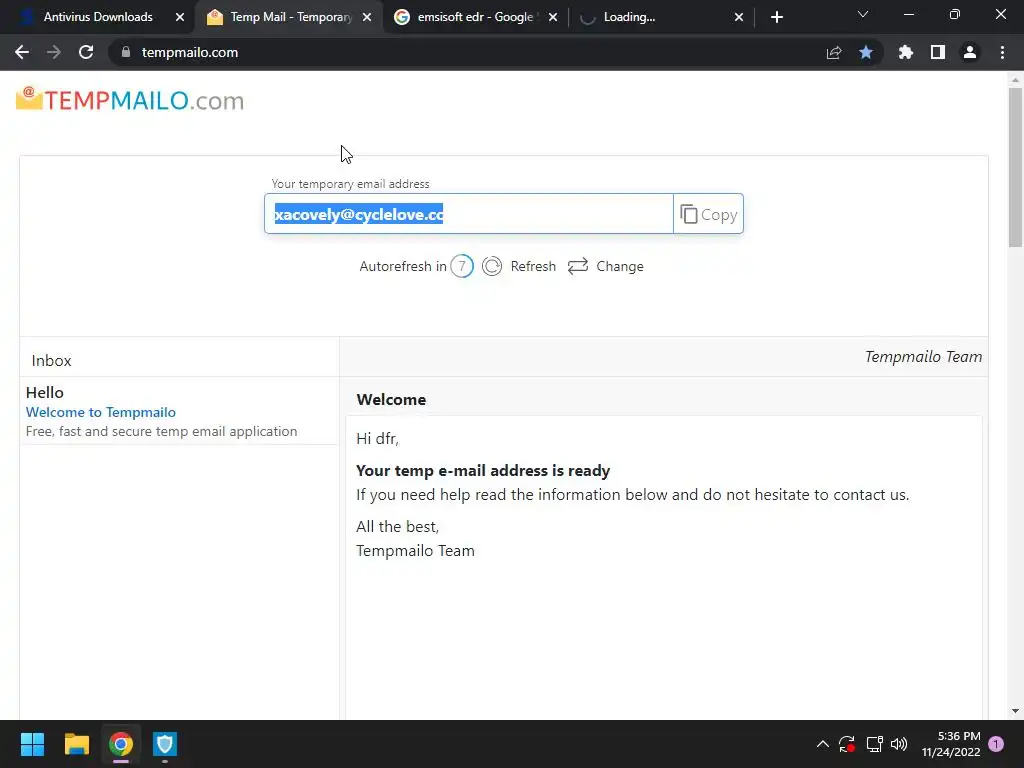Click the volume speaker tray icon
Viewport: 1024px width, 768px height.
point(899,744)
